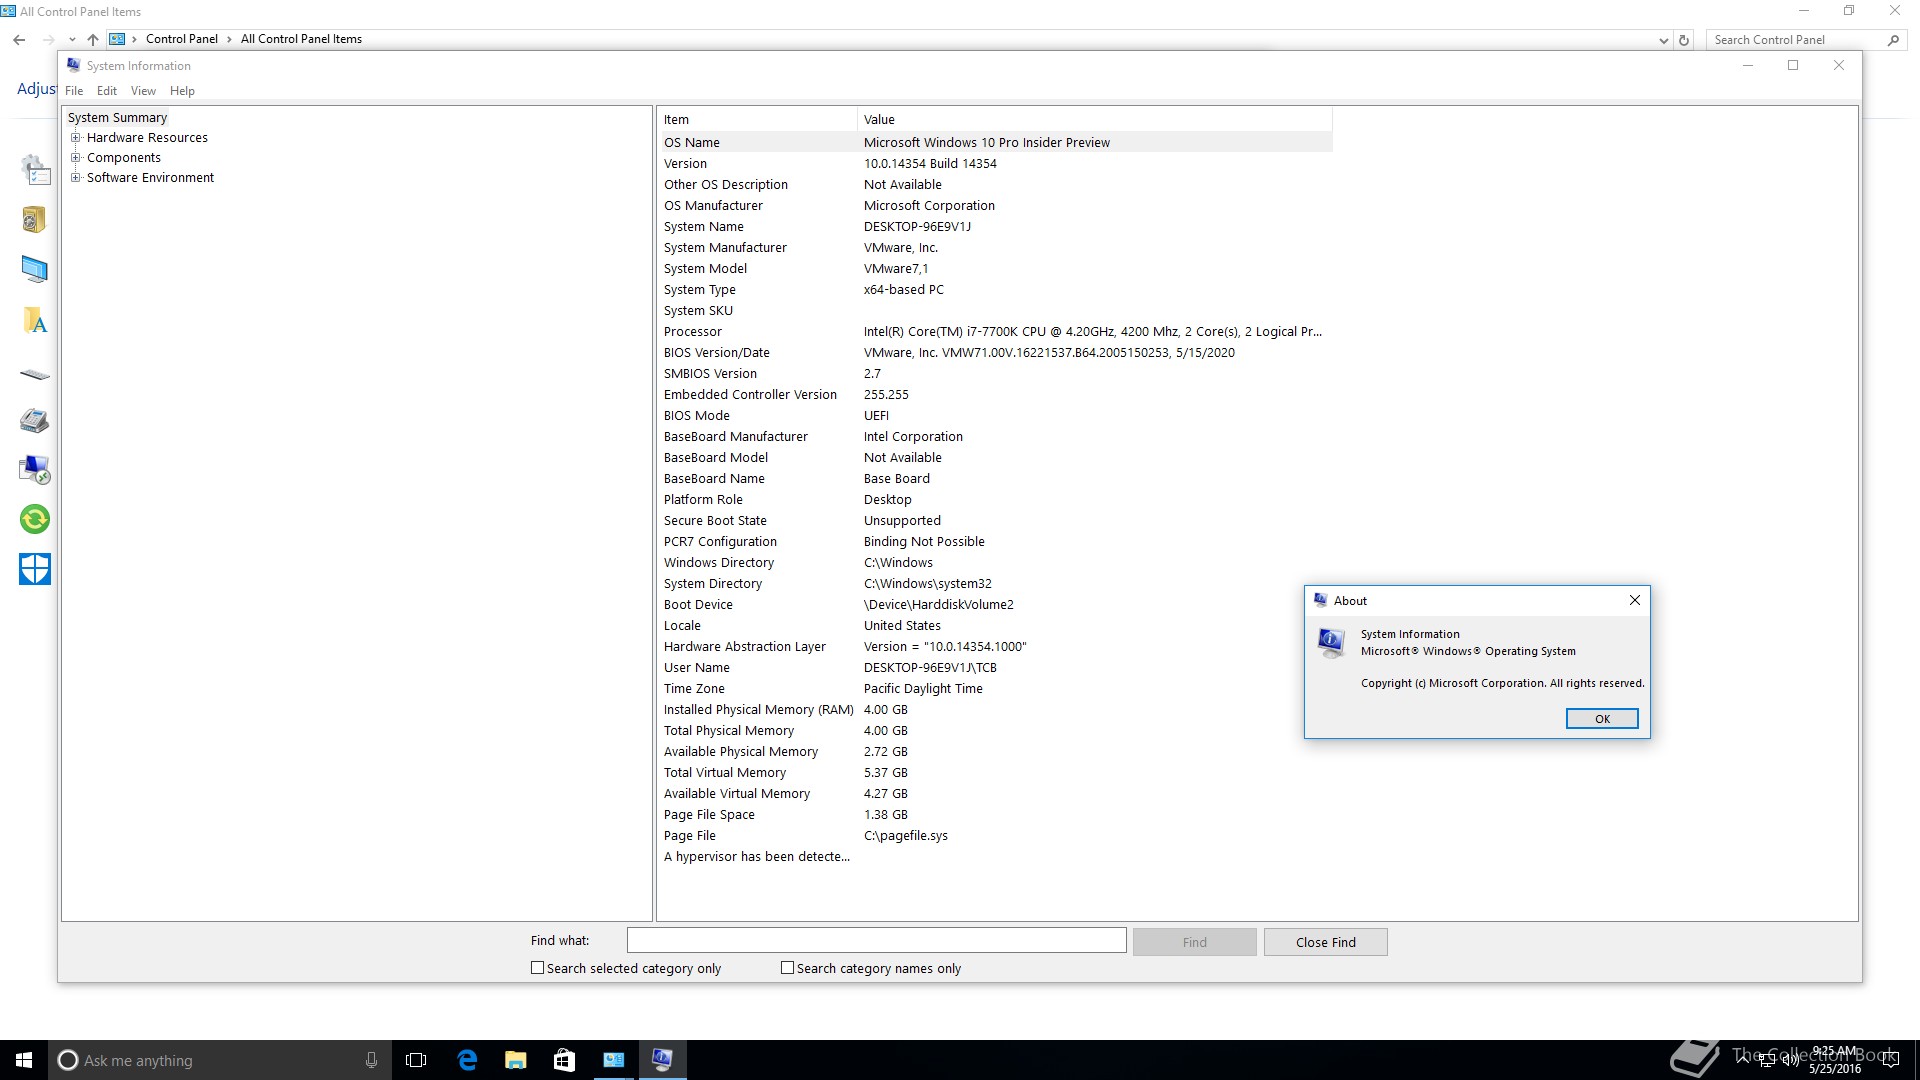Launch Microsoft Edge from taskbar
Viewport: 1920px width, 1080px height.
click(x=467, y=1060)
